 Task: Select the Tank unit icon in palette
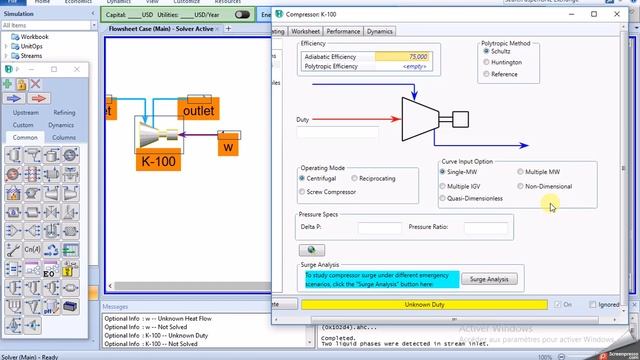51,156
